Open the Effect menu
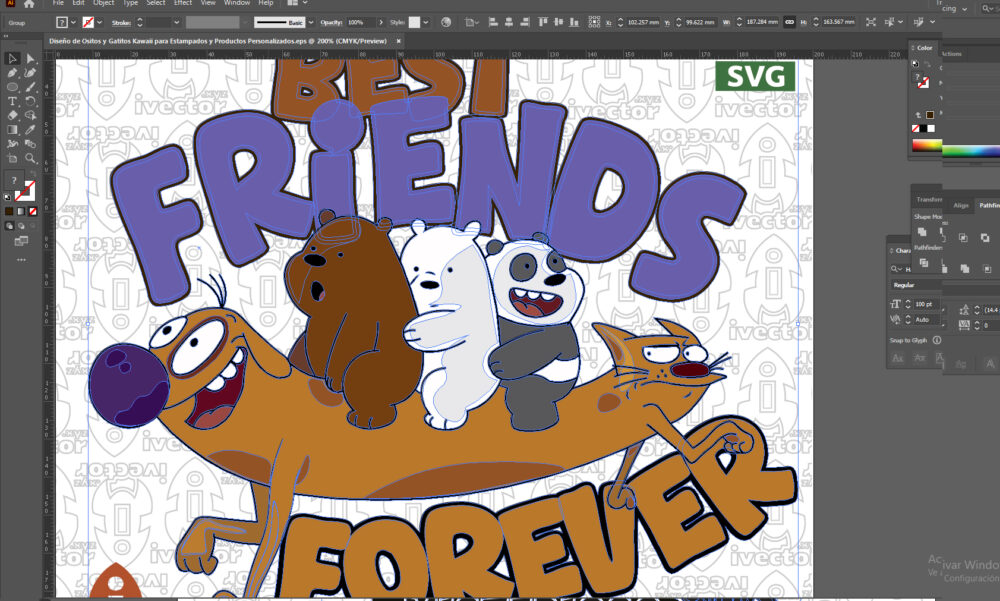This screenshot has height=601, width=1000. tap(182, 3)
